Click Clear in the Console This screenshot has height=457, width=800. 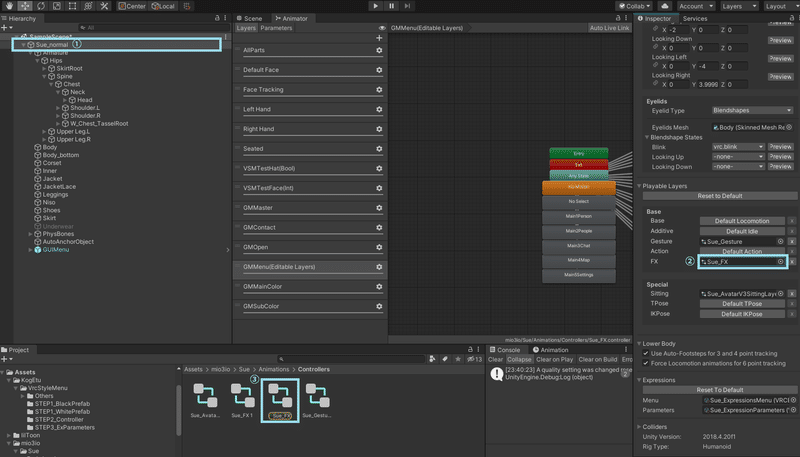(495, 359)
